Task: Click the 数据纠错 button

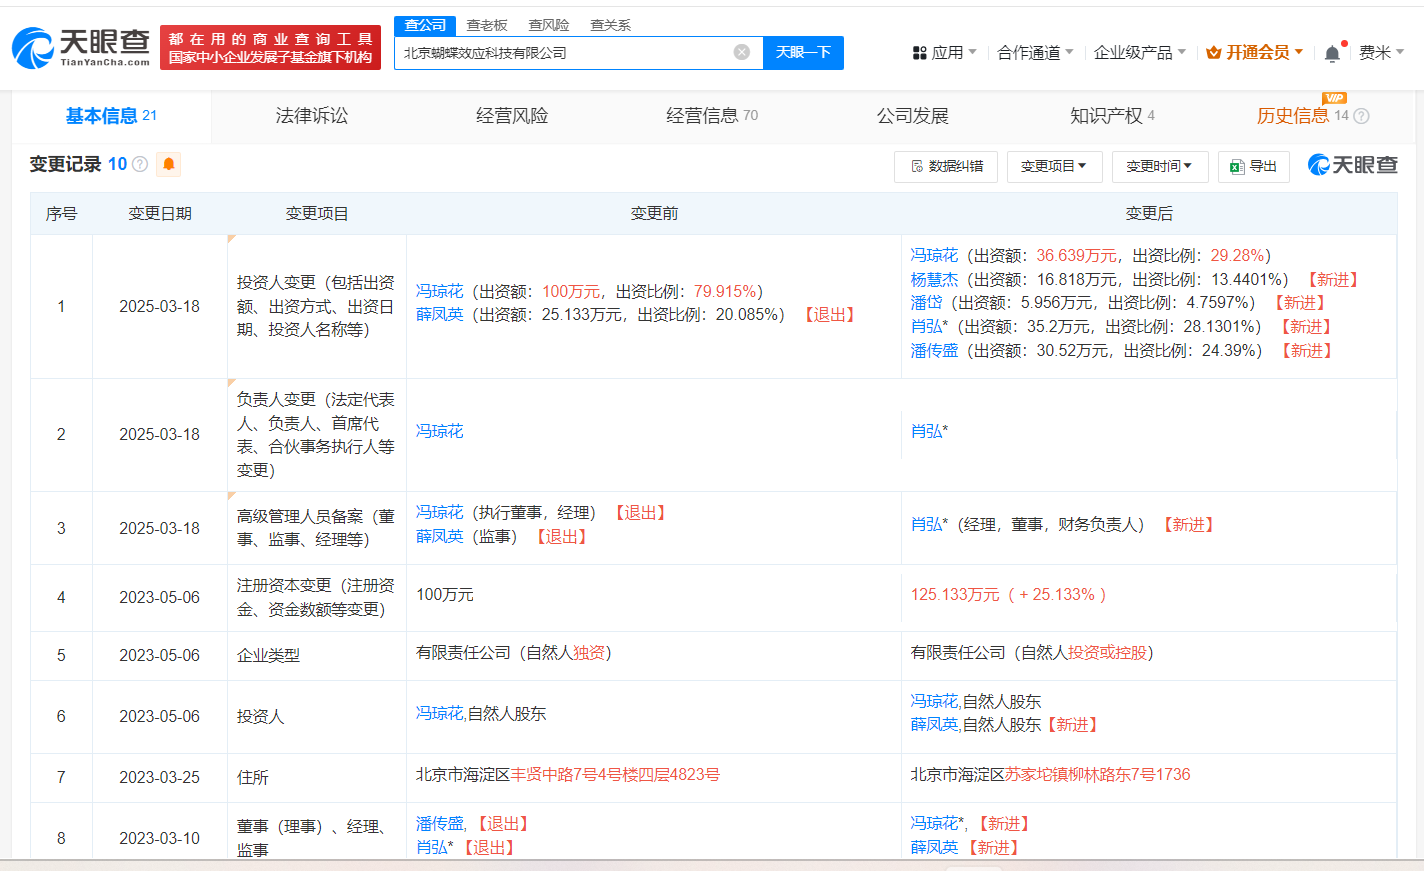Action: pos(946,166)
